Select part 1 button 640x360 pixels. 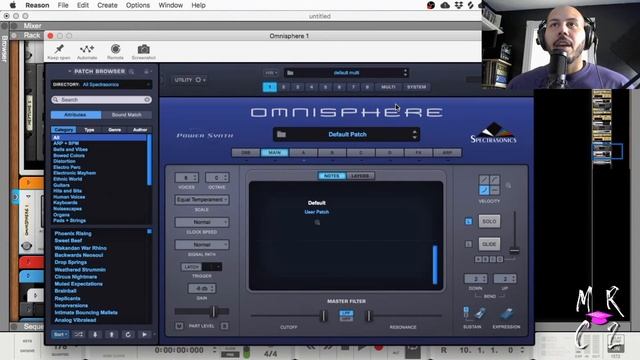[269, 87]
